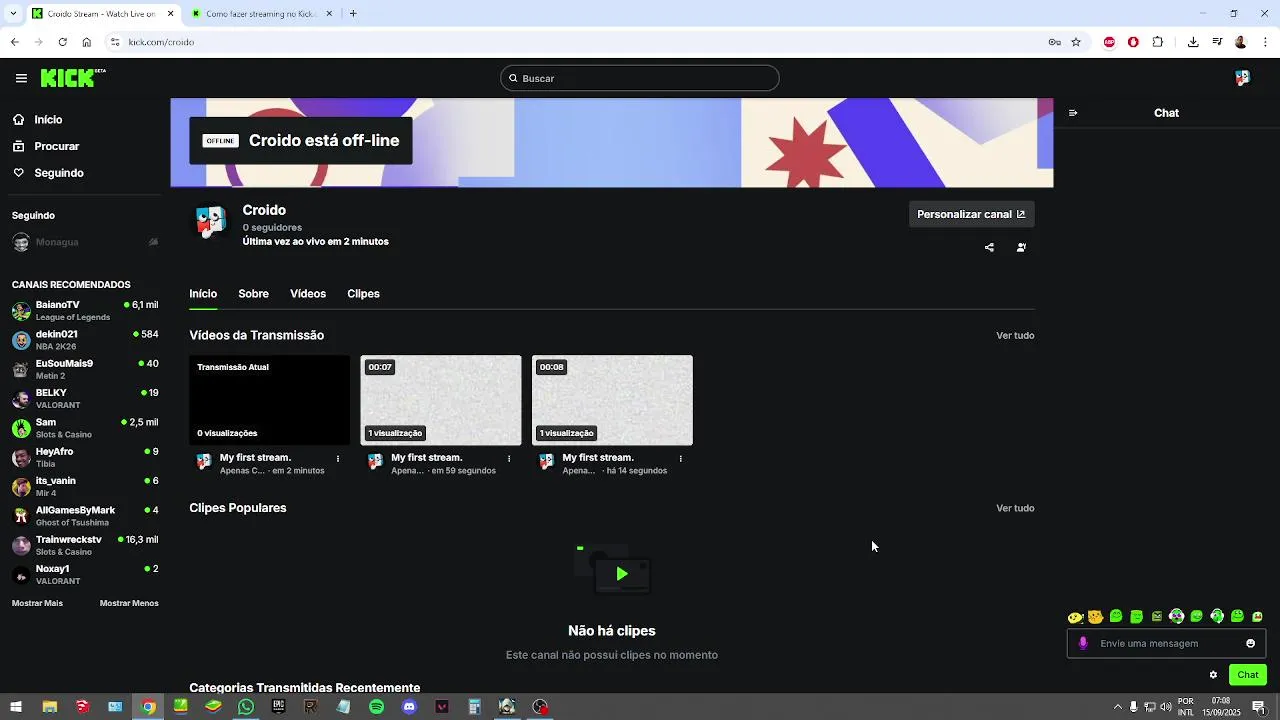Pick the green emote with headphones and sunglasses
This screenshot has height=720, width=1280.
1176,616
